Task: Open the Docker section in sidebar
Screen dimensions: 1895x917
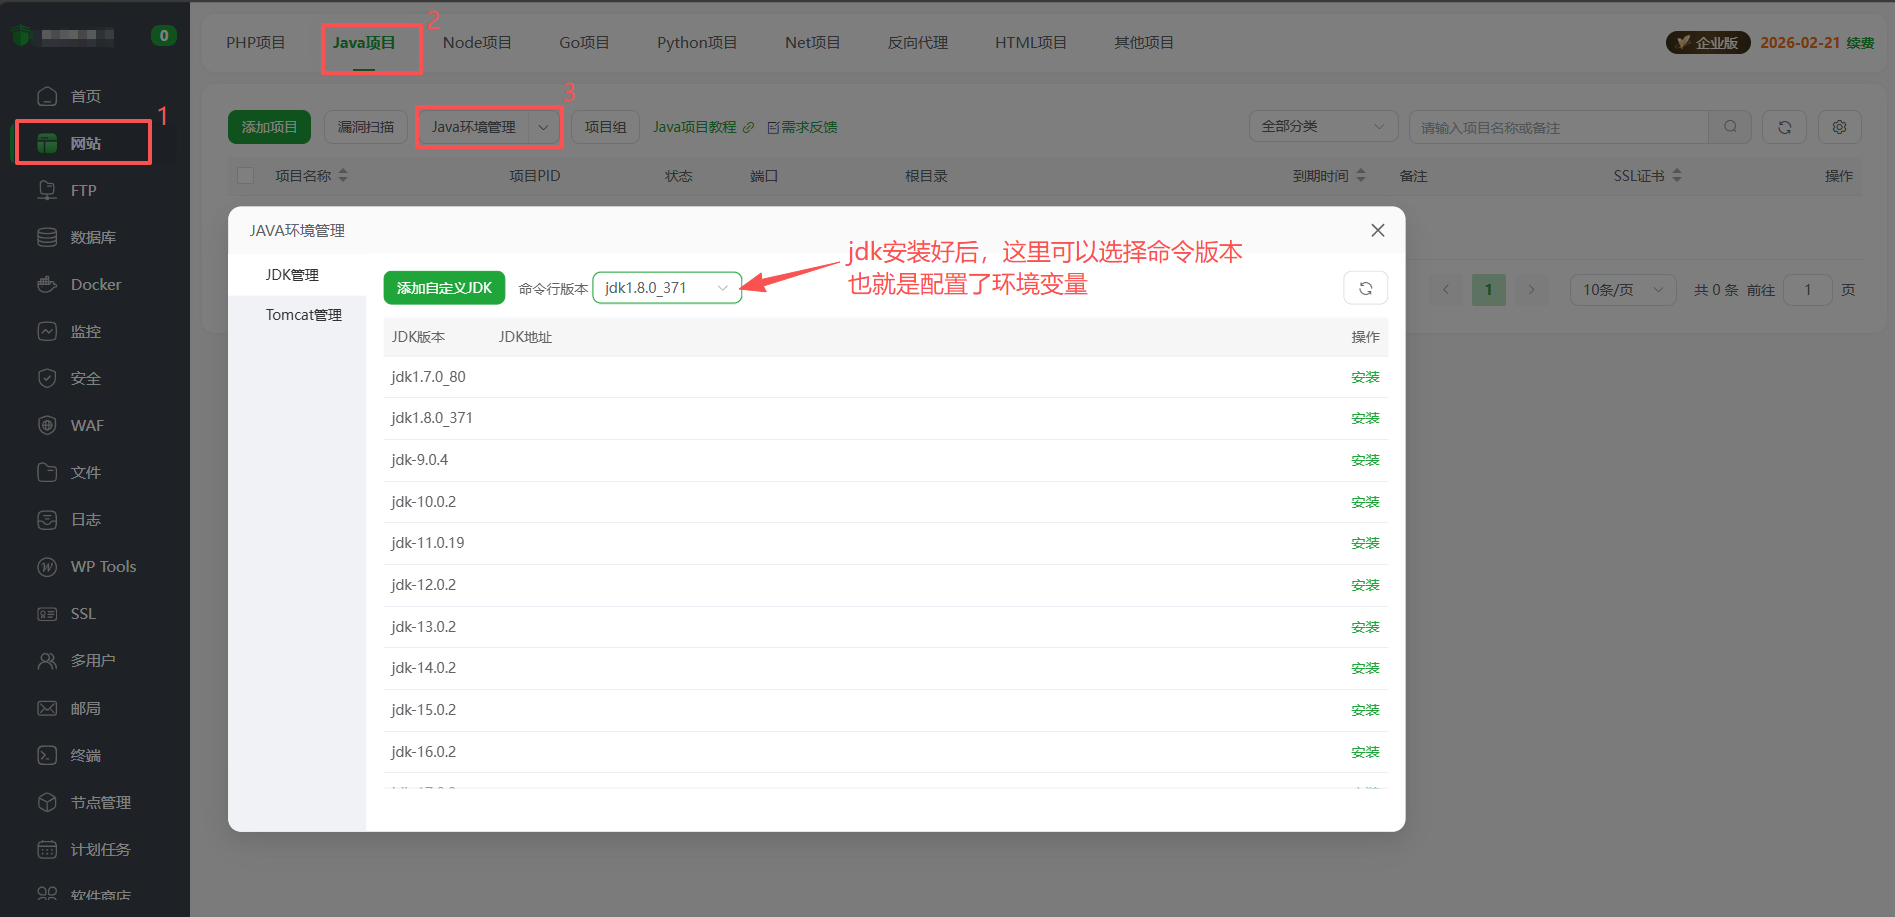Action: point(93,284)
